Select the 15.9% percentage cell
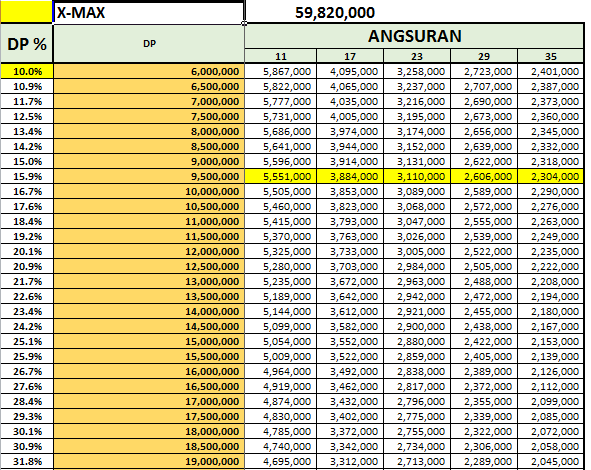Screen dimensions: 591x470 [x=27, y=176]
